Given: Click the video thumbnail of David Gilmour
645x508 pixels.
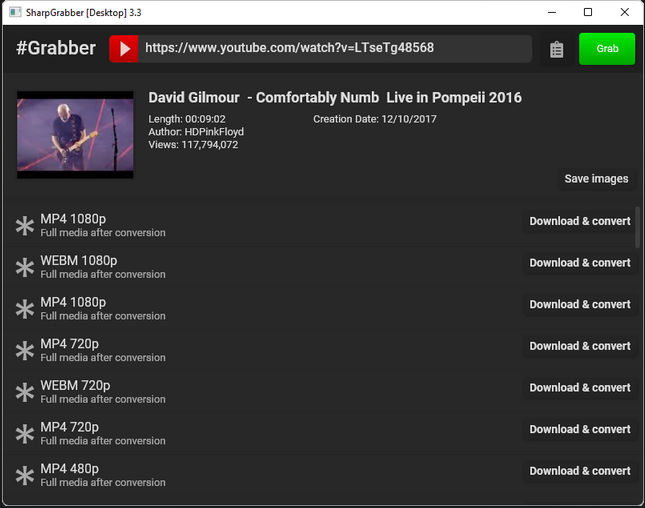Looking at the screenshot, I should pyautogui.click(x=75, y=135).
